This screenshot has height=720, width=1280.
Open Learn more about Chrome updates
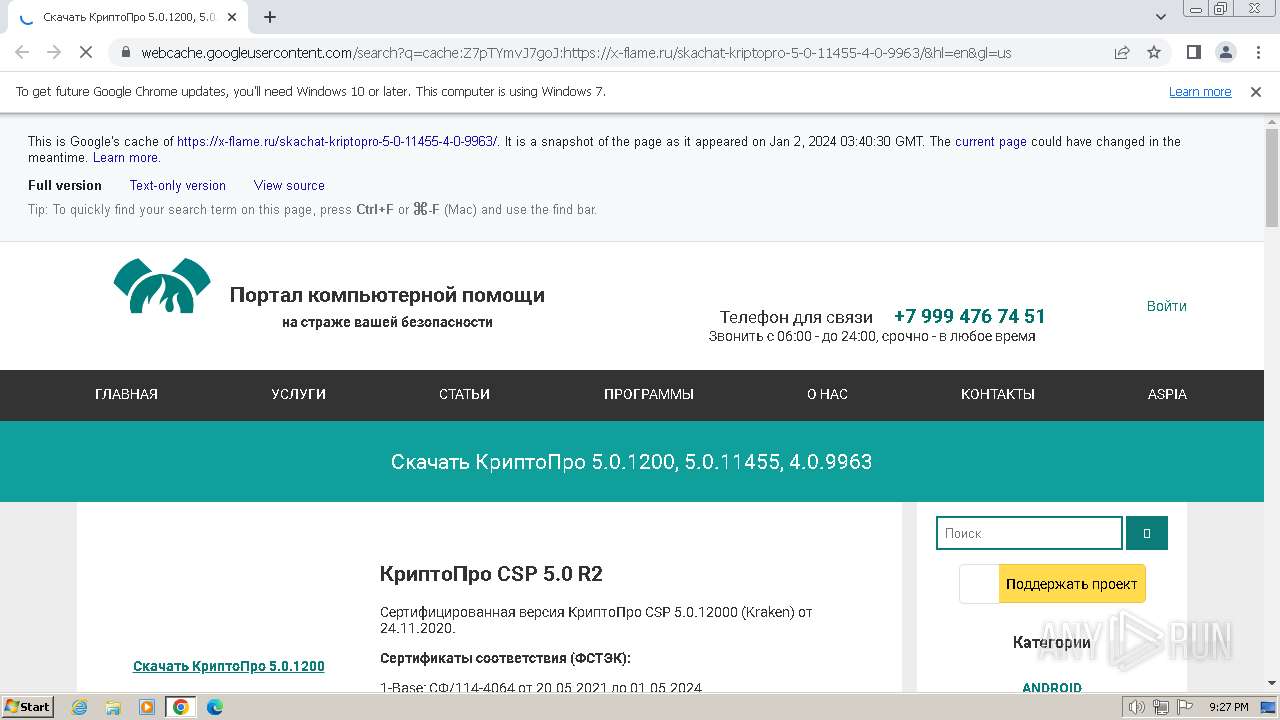[x=1200, y=92]
